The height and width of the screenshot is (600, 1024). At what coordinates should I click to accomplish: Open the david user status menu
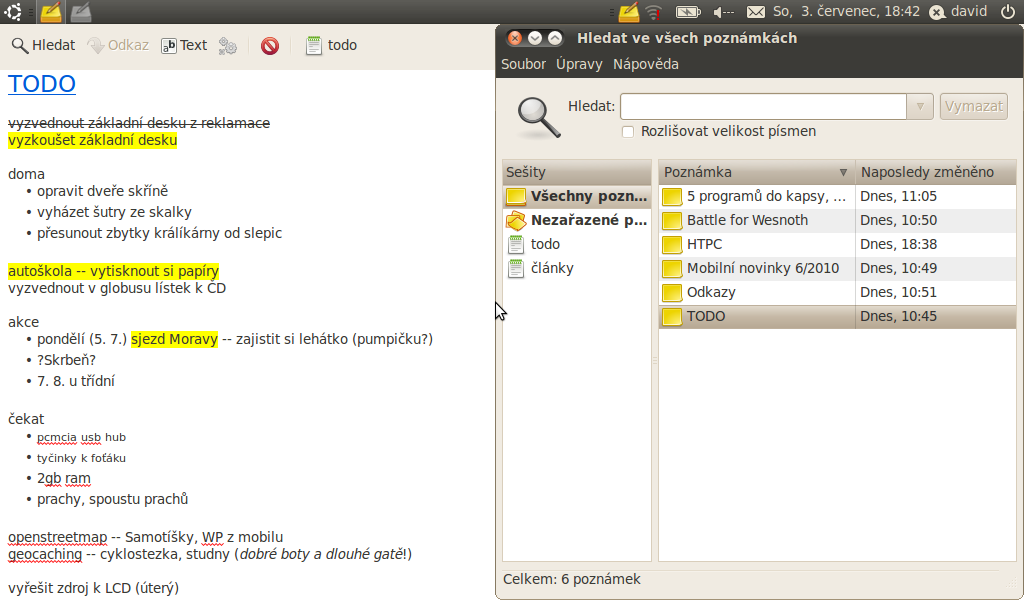958,12
